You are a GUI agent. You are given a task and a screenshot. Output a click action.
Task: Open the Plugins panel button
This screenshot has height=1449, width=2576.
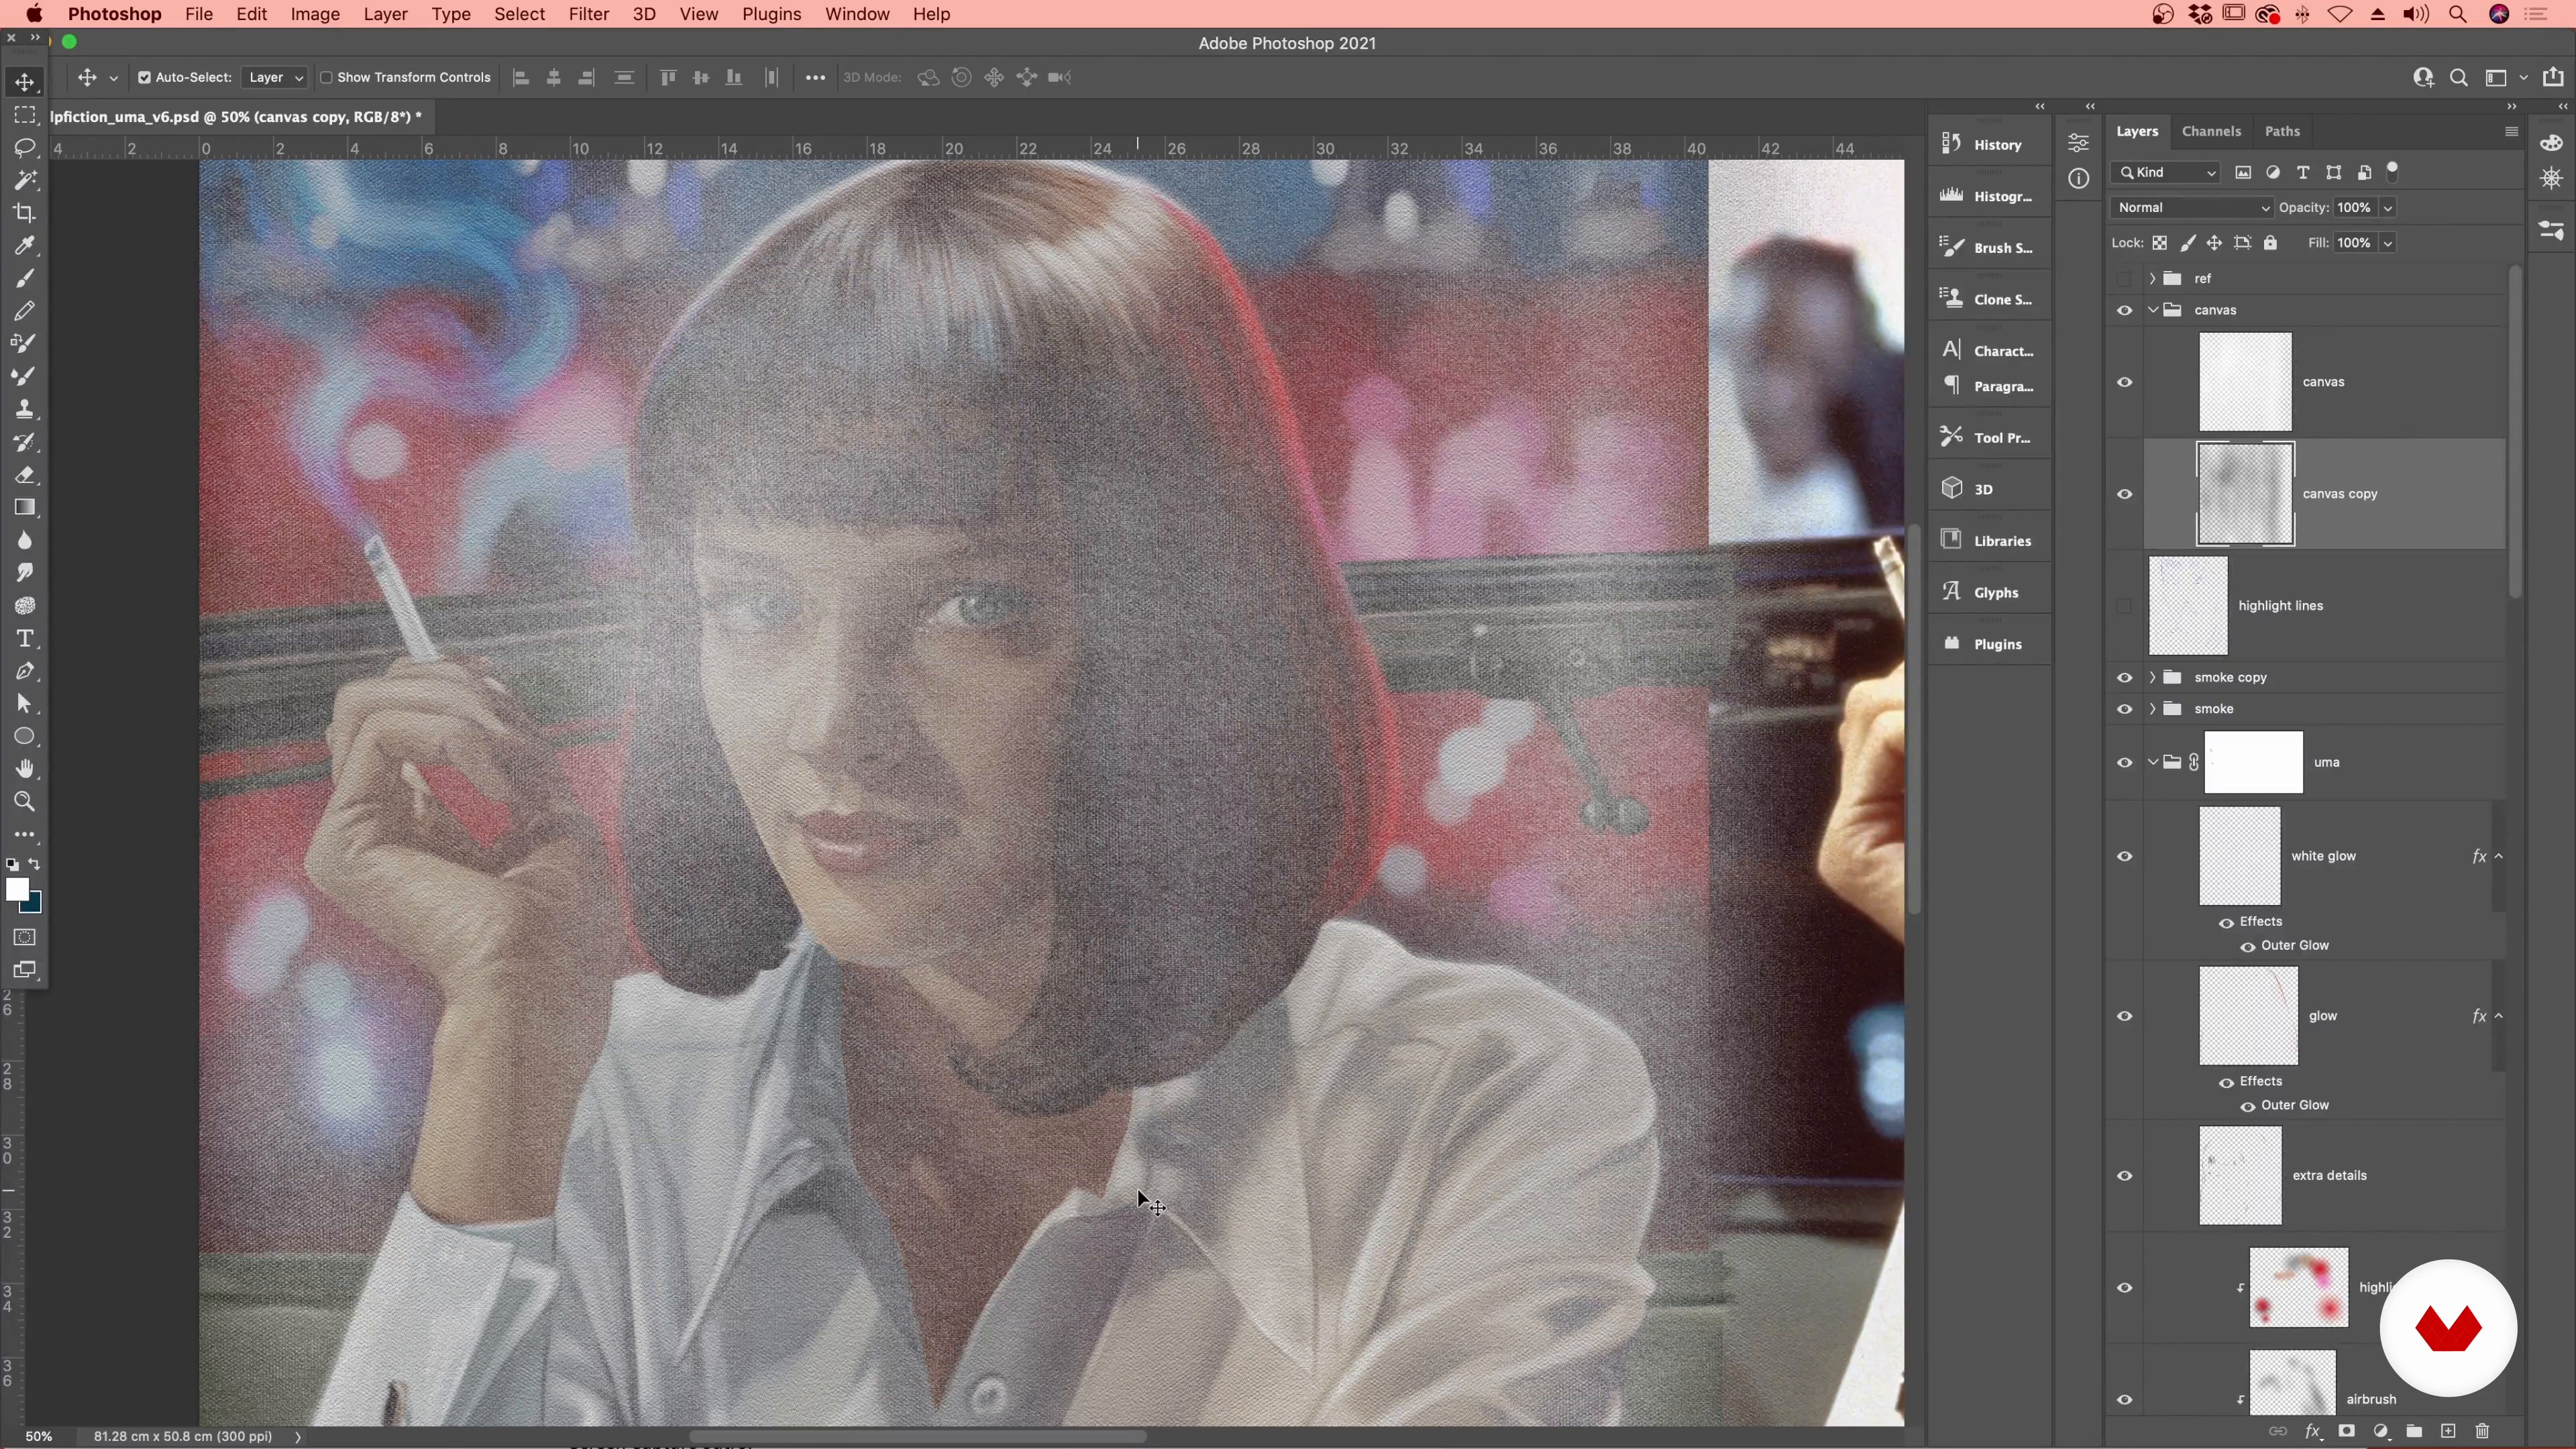click(1989, 644)
